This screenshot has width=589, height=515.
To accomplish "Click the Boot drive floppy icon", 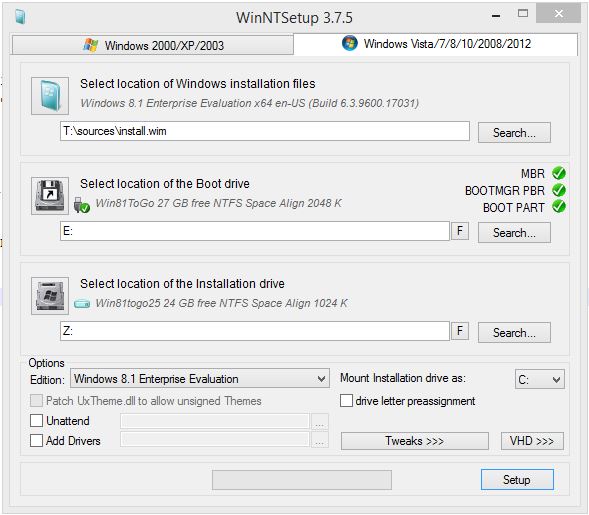I will (50, 196).
